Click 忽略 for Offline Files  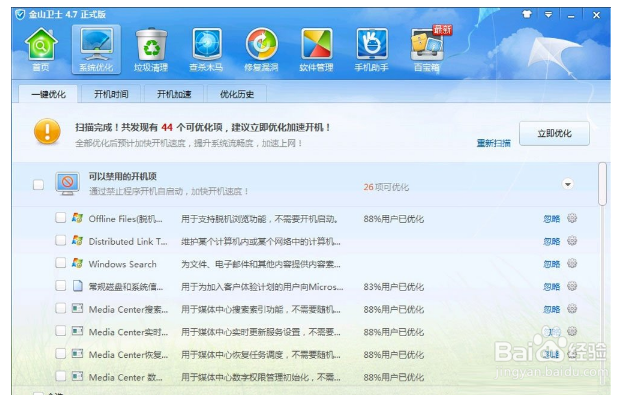pyautogui.click(x=552, y=218)
